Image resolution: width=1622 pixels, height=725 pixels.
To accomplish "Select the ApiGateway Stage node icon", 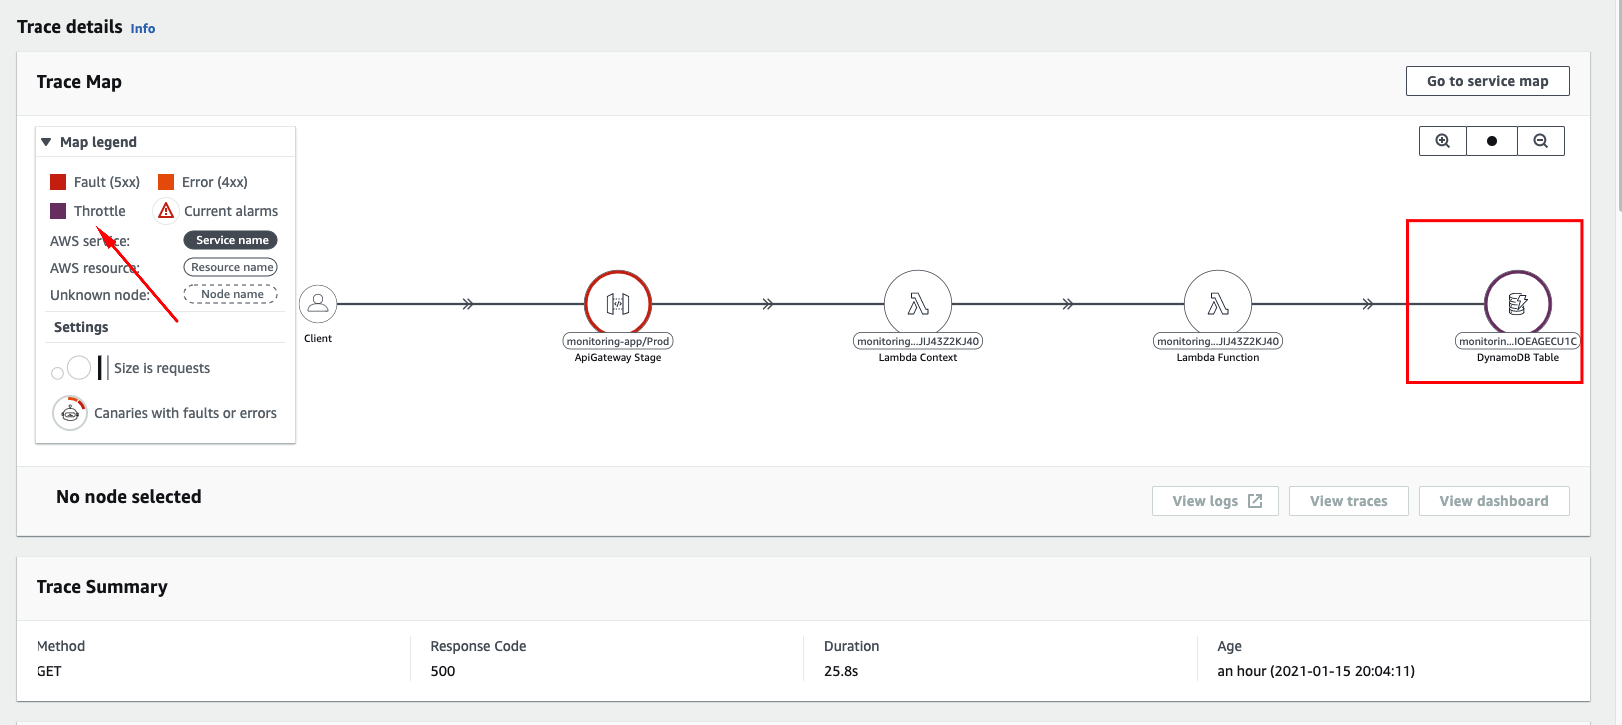I will (x=618, y=304).
